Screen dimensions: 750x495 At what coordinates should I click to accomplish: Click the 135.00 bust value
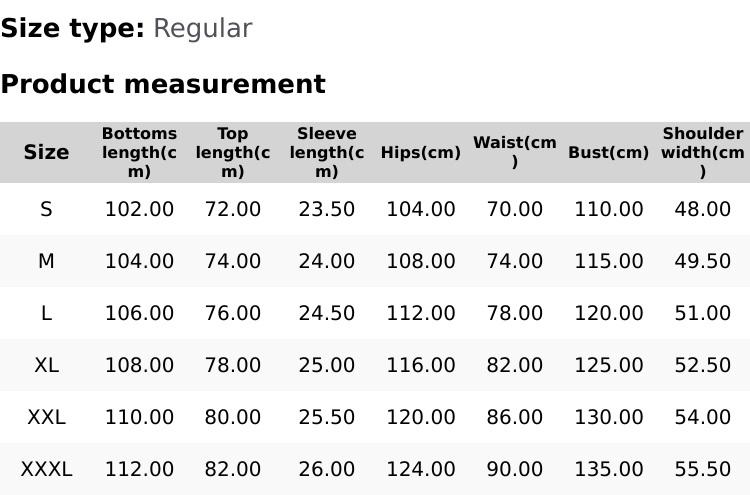(x=608, y=469)
